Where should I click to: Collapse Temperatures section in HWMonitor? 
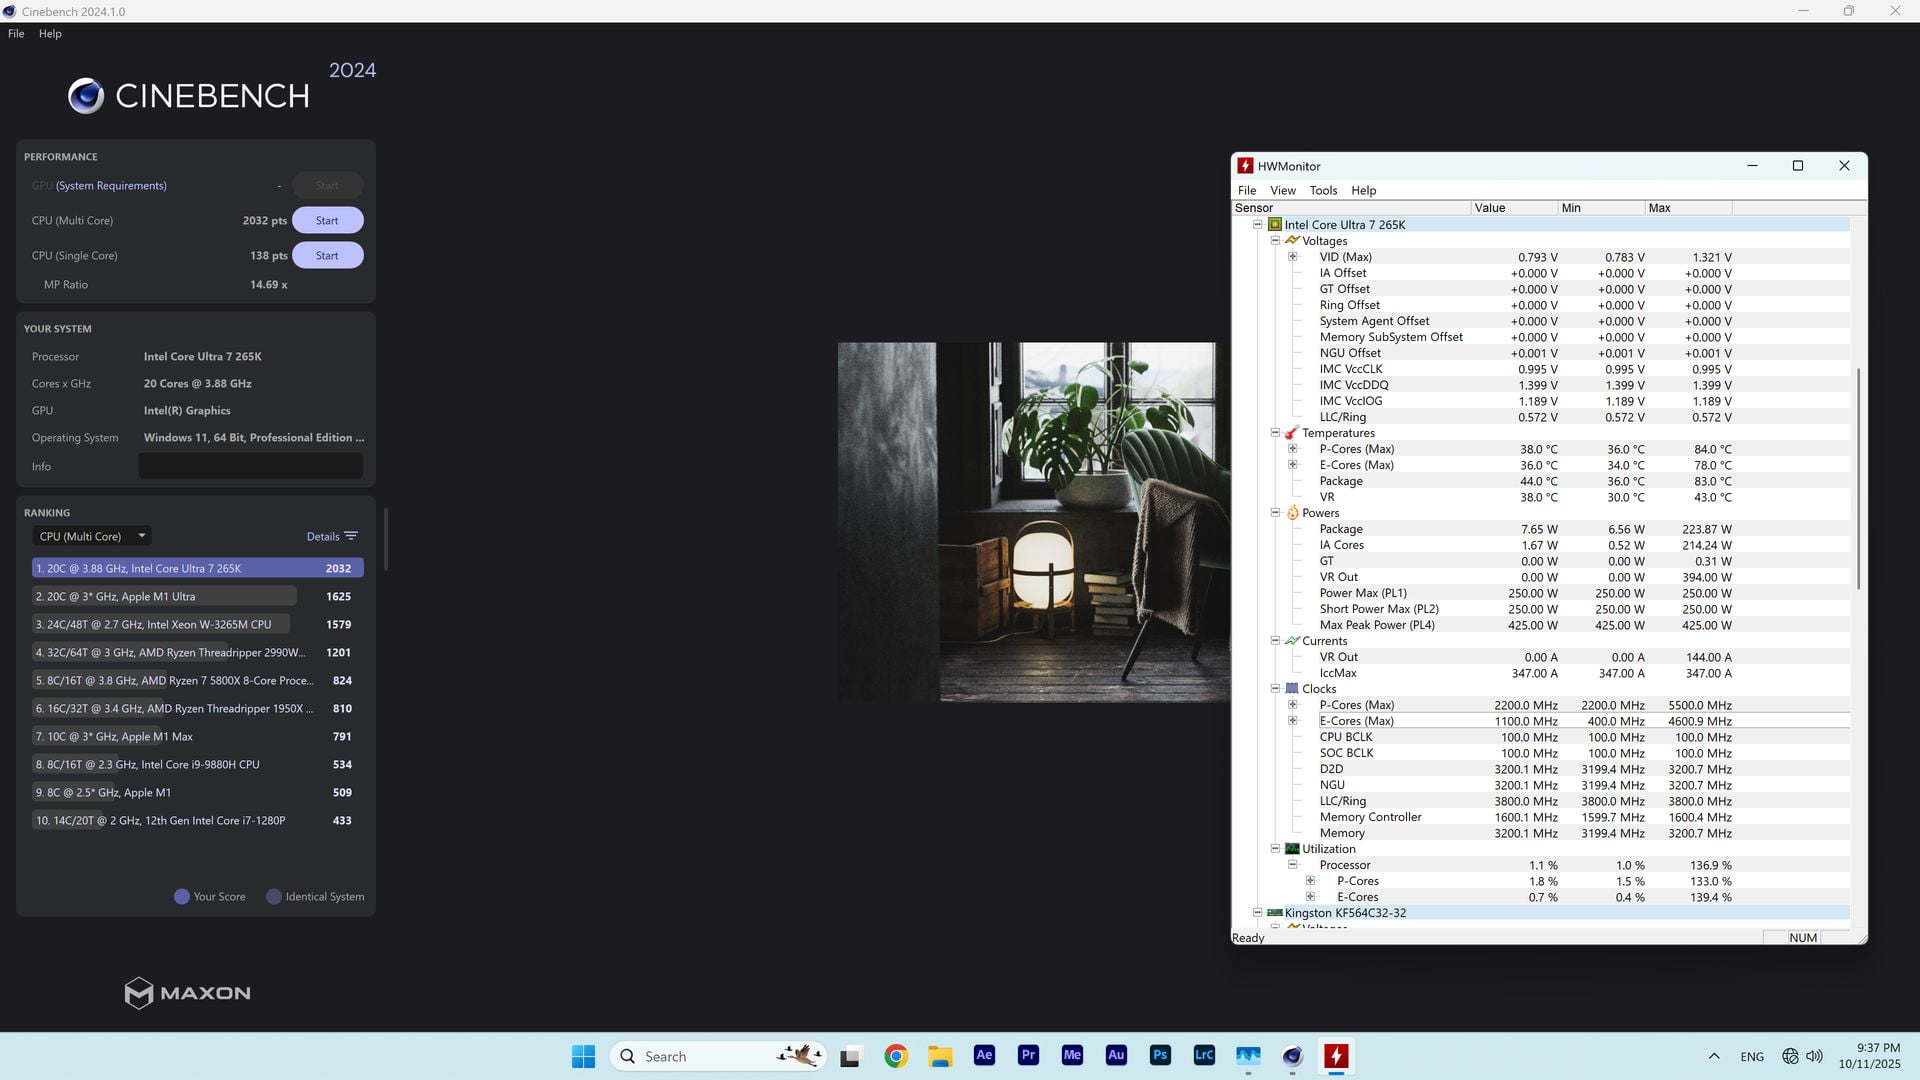pos(1275,433)
